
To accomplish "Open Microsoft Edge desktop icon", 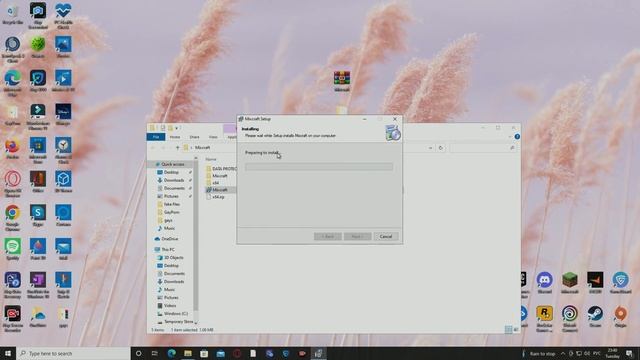I will coord(12,83).
